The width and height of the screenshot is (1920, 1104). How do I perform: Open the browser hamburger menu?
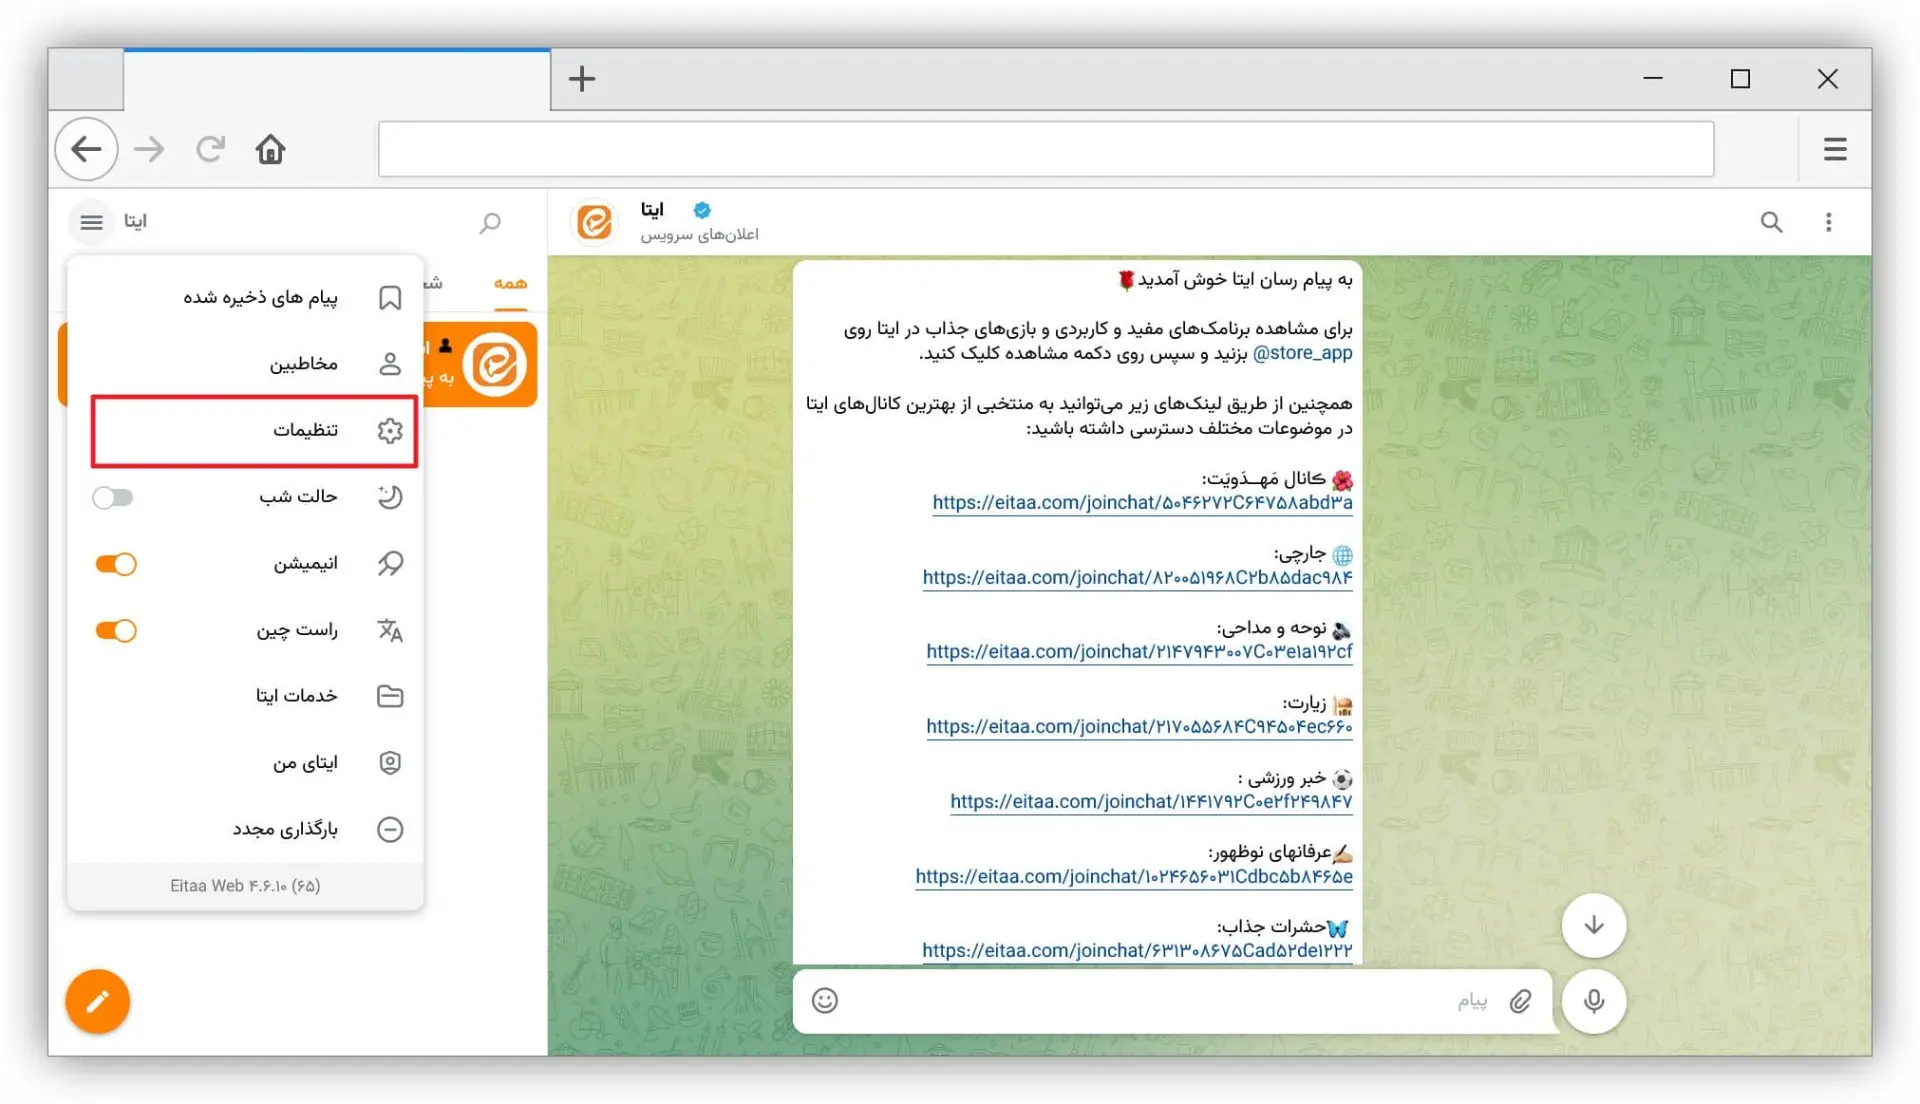1835,150
